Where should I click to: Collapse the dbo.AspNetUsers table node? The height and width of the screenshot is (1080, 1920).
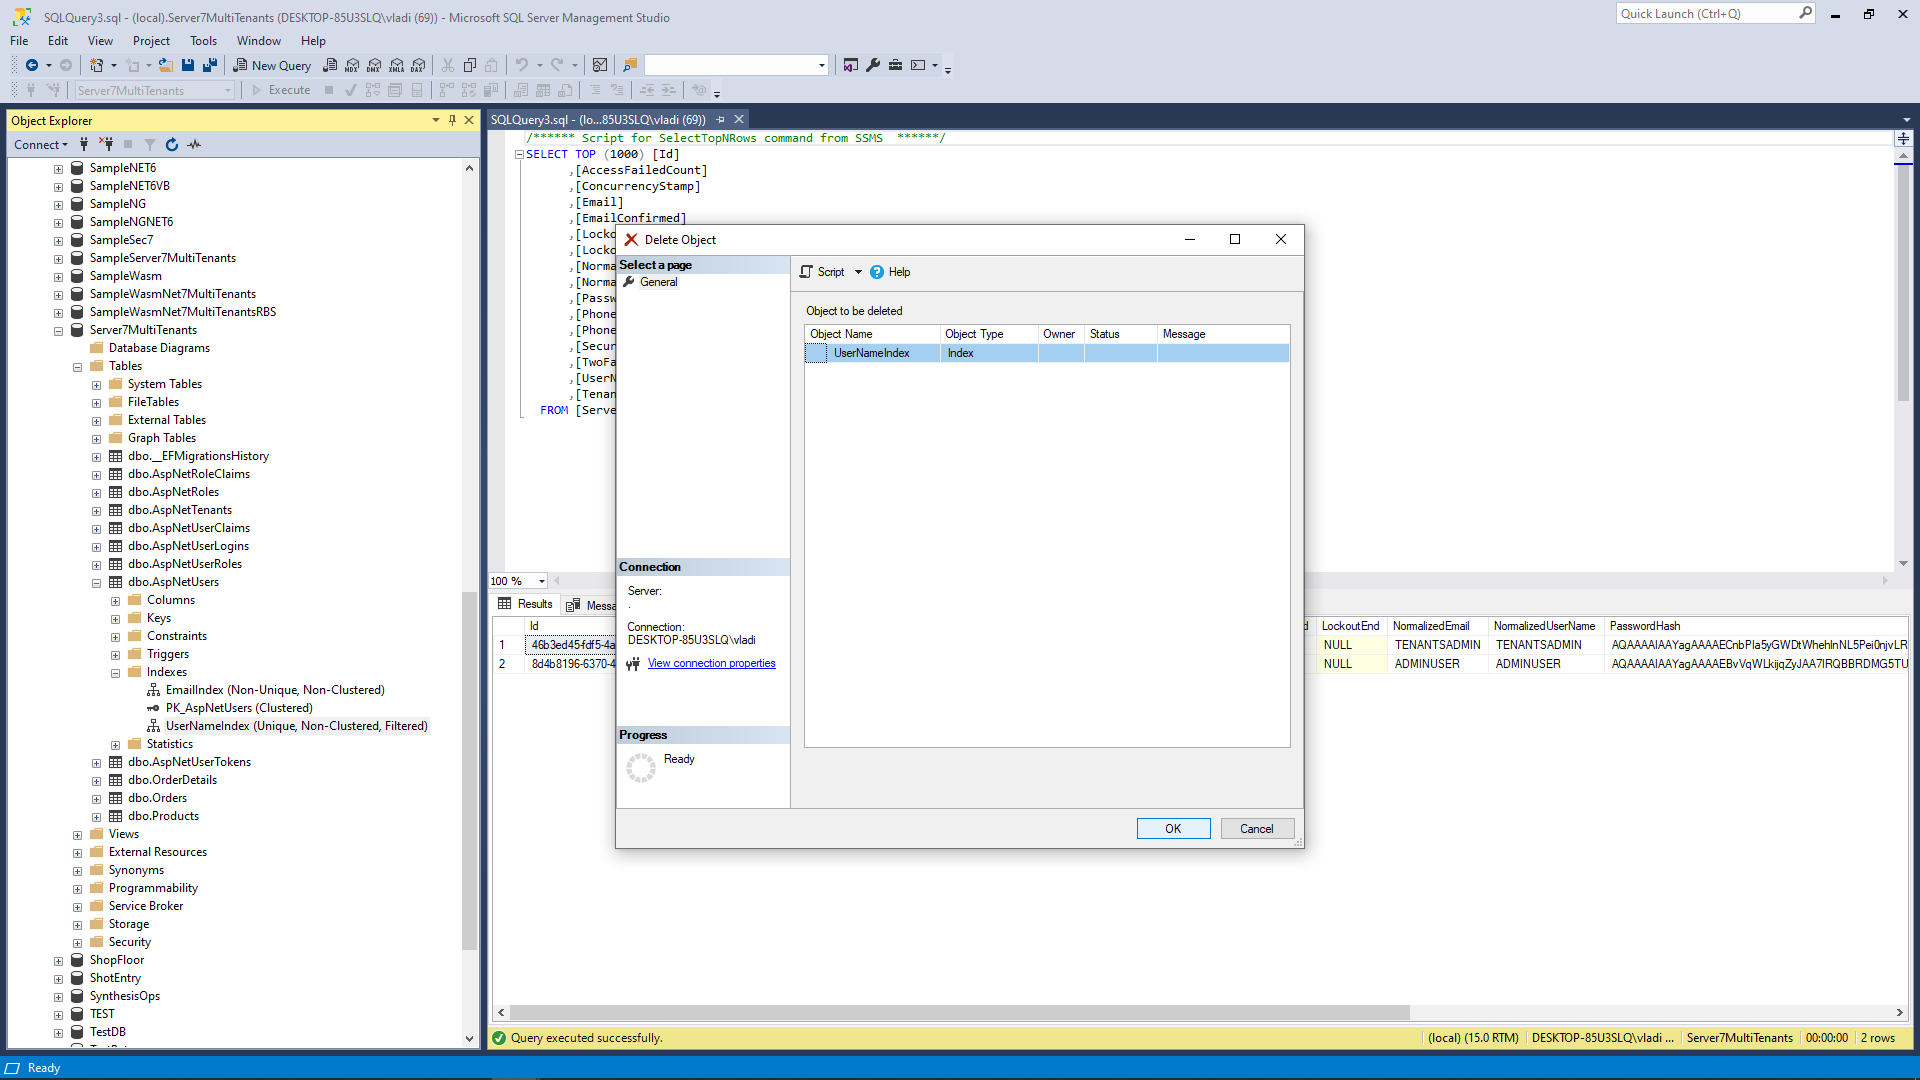click(96, 582)
